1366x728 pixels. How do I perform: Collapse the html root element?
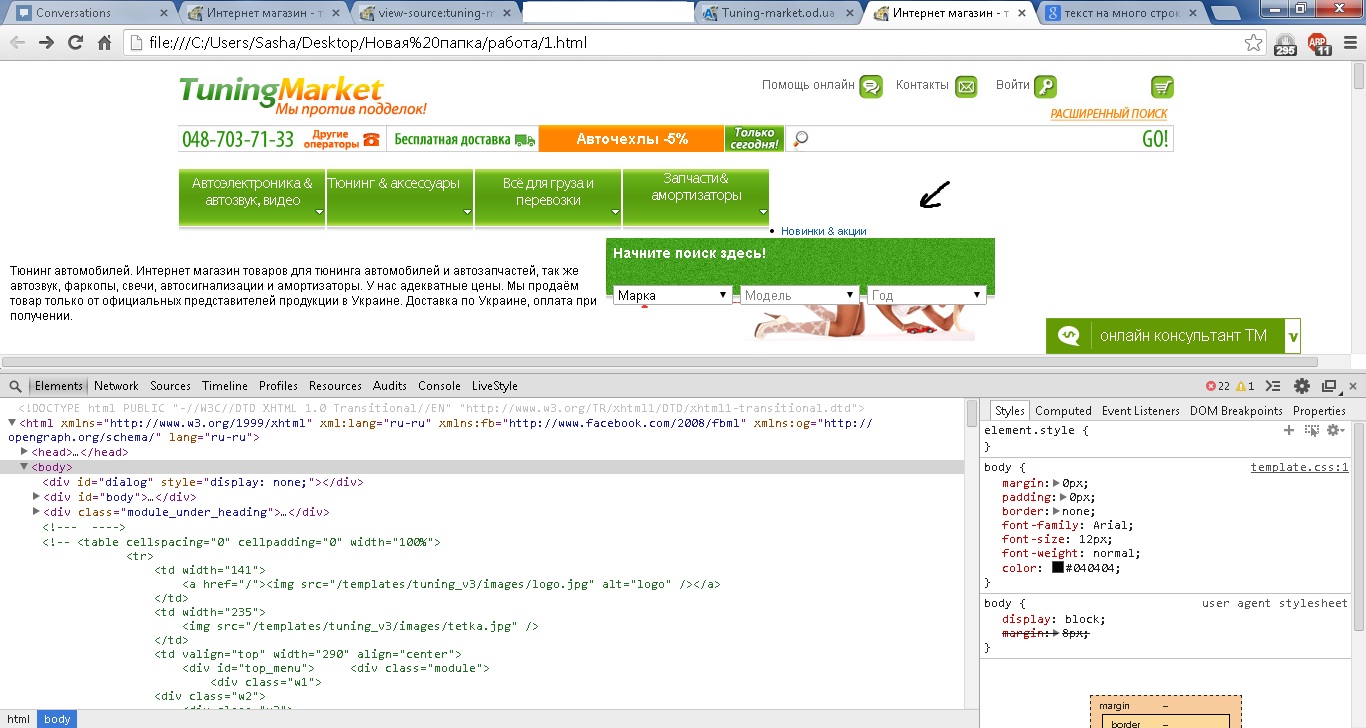tap(12, 423)
